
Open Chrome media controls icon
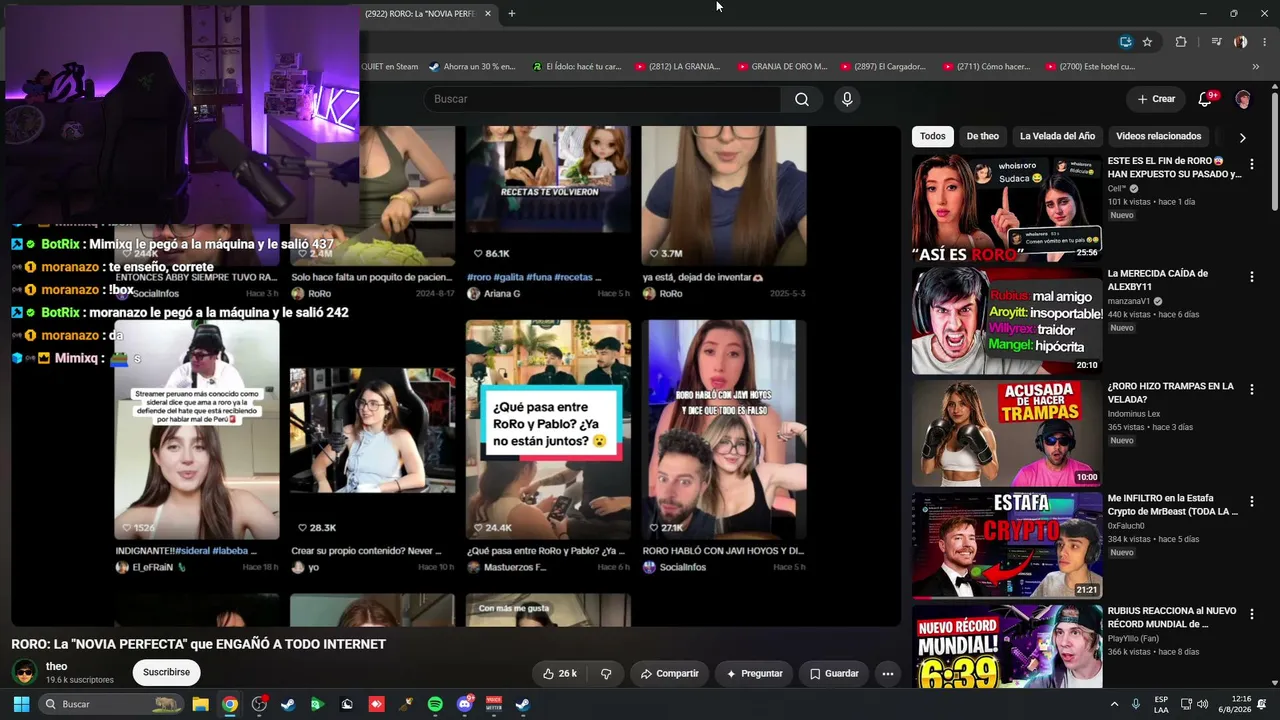1216,42
